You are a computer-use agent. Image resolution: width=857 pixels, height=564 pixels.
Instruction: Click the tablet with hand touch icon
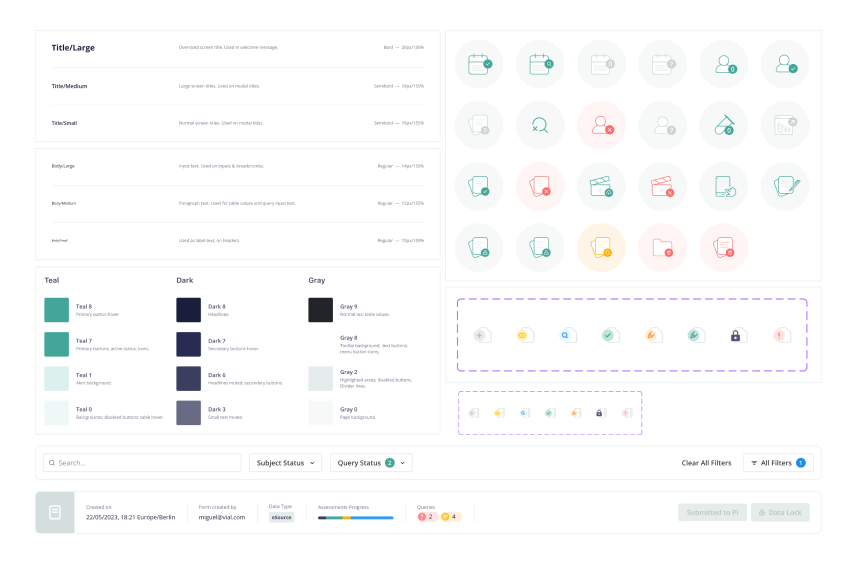(723, 186)
